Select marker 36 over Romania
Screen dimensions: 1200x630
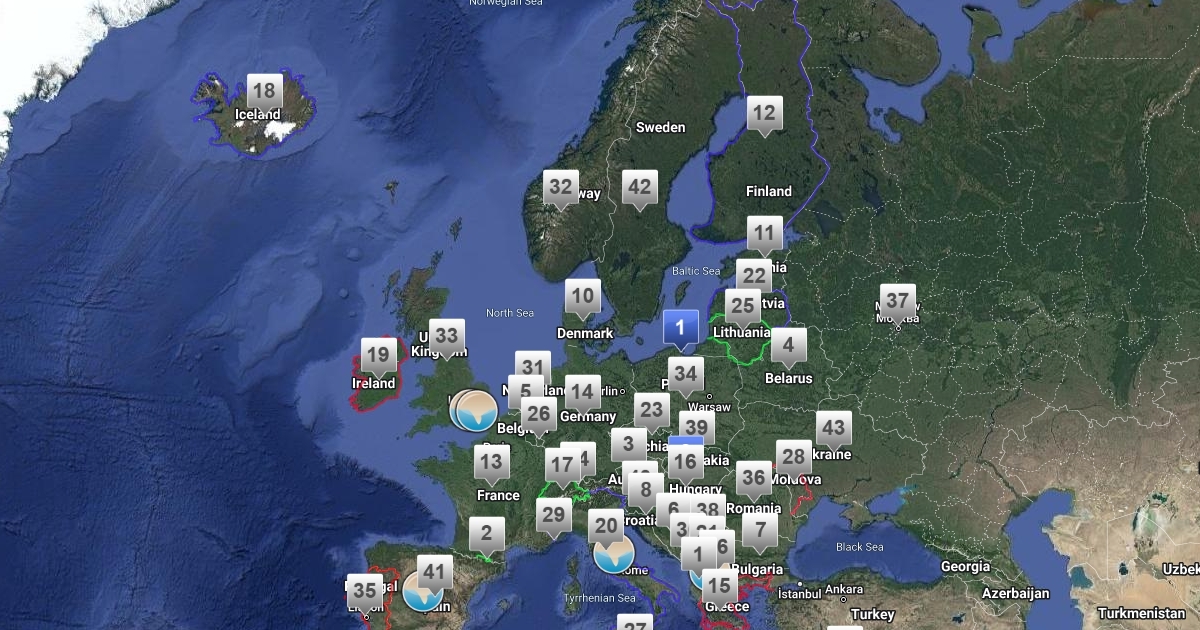coord(754,478)
